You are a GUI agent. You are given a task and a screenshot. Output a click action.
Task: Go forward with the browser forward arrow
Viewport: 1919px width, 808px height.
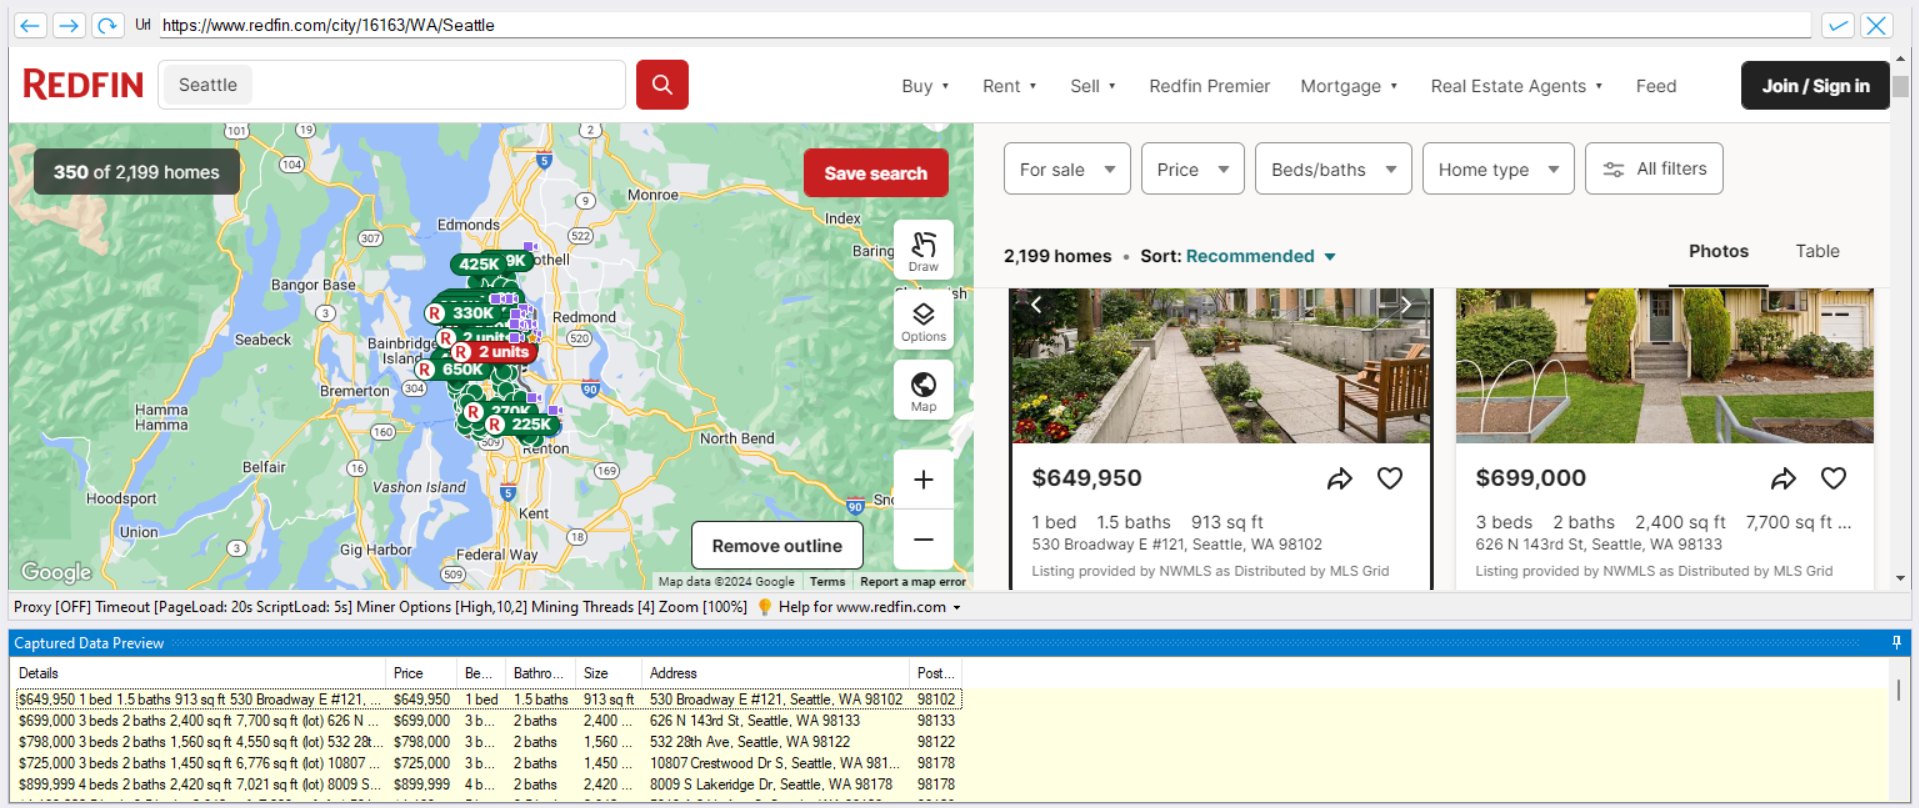68,25
